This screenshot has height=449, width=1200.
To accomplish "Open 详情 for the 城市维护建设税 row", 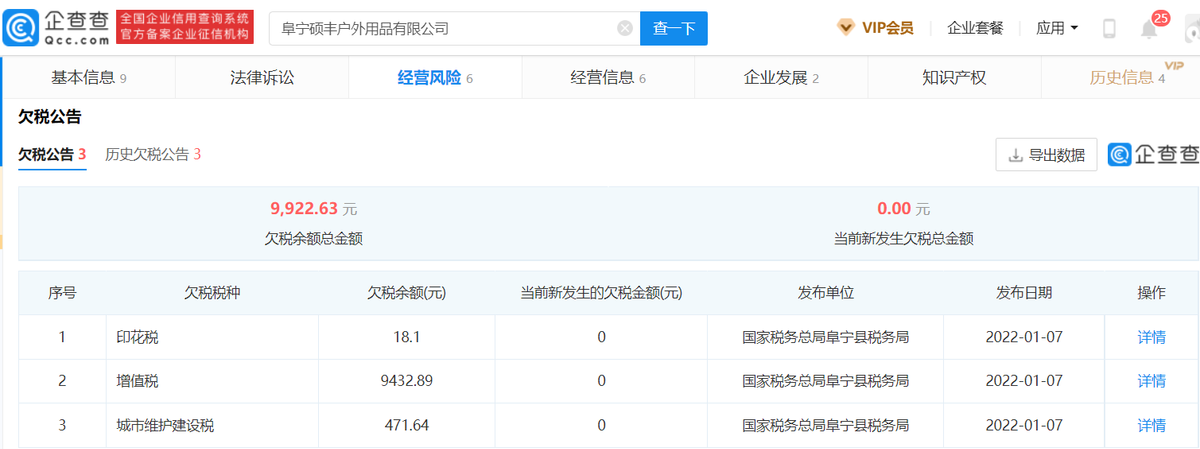I will (1152, 425).
